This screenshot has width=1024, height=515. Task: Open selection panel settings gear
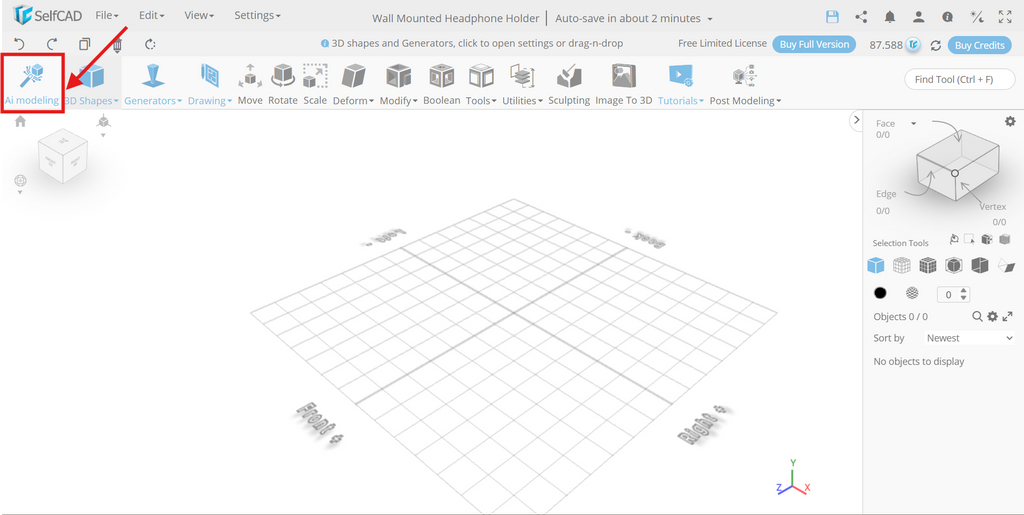tap(1010, 121)
